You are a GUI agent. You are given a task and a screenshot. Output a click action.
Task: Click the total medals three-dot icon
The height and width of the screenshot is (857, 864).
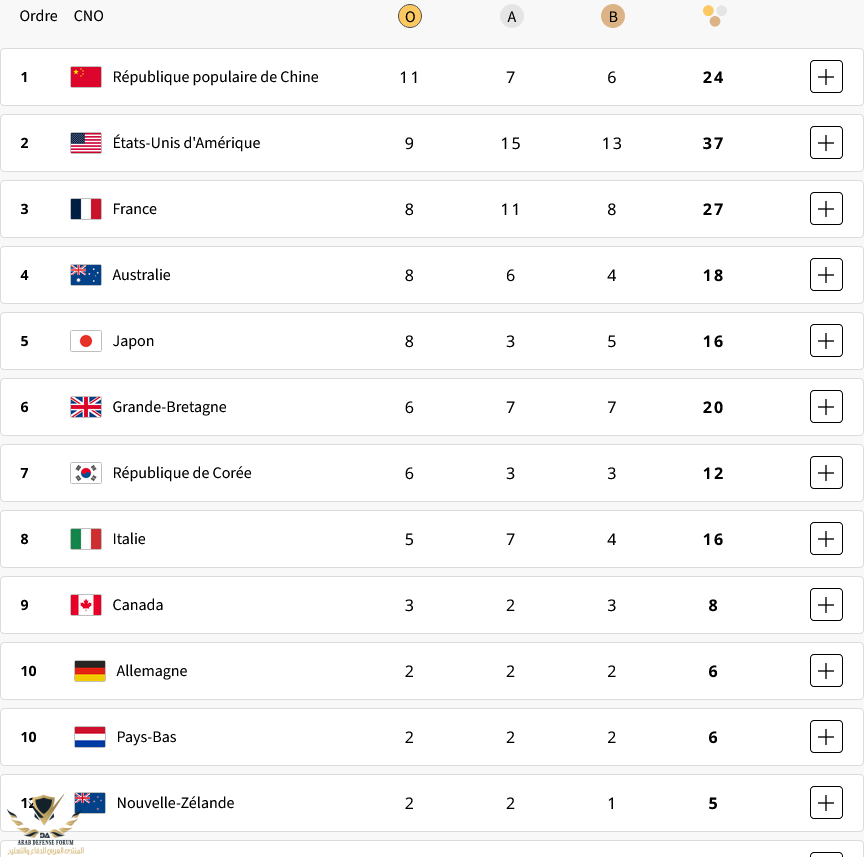(x=714, y=16)
